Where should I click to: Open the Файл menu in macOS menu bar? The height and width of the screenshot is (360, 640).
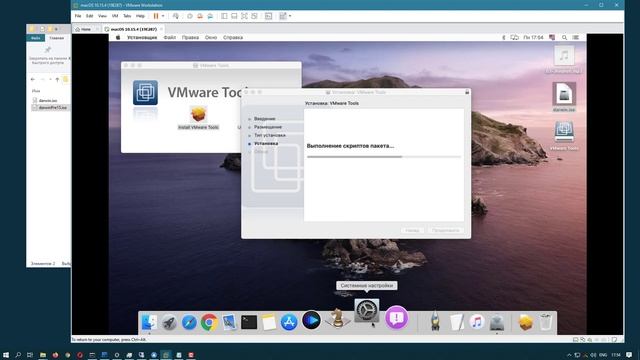170,38
